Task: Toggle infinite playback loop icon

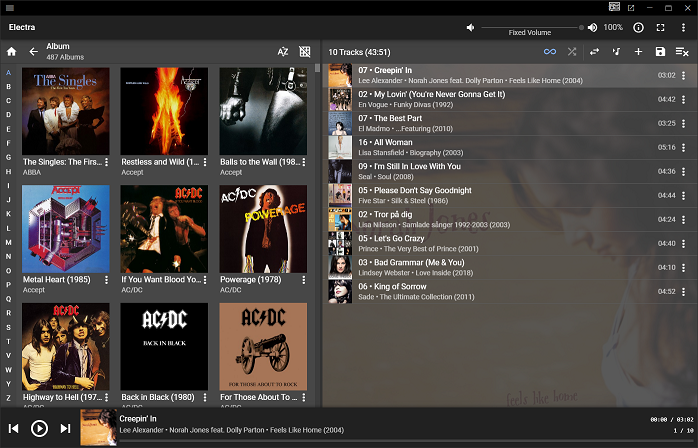Action: click(550, 52)
